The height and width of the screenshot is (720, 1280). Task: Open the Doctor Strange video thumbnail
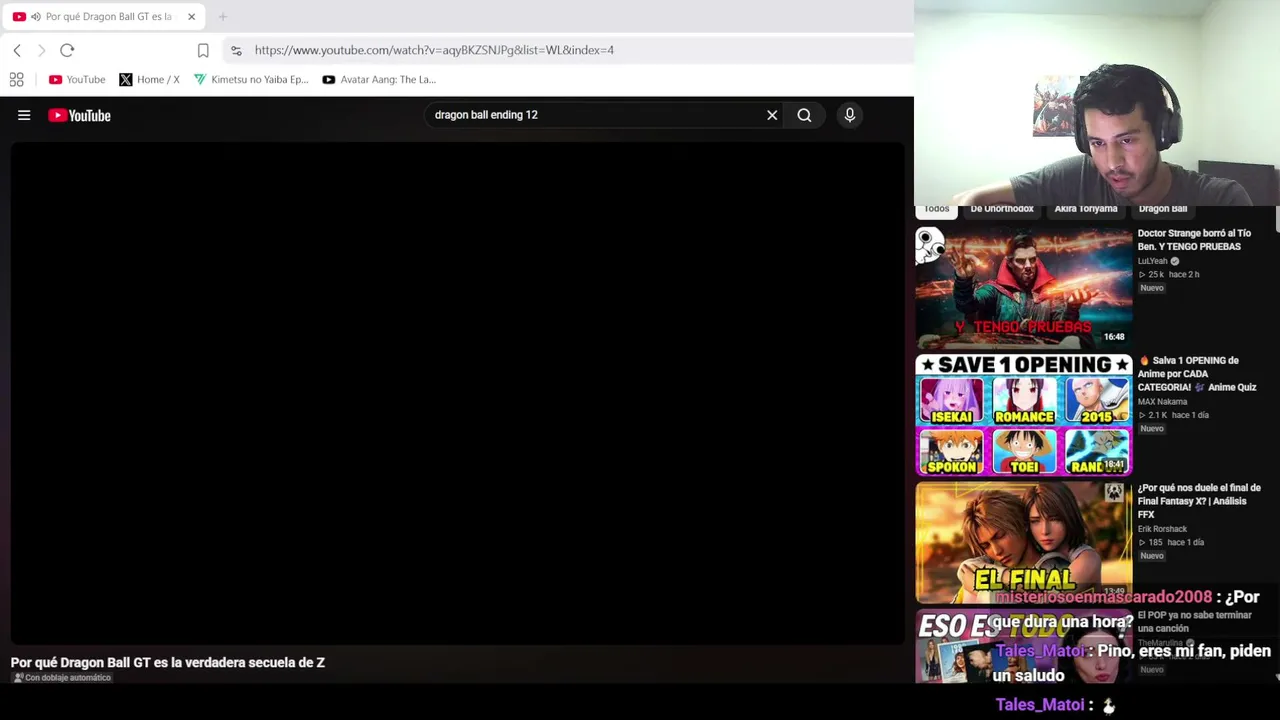1024,288
